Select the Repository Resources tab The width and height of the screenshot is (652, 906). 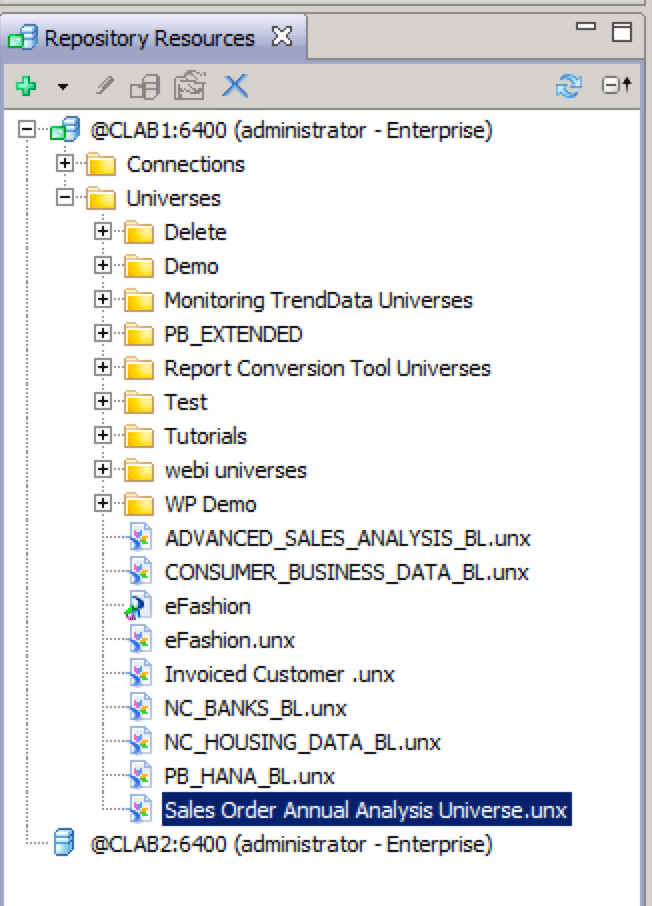[150, 38]
